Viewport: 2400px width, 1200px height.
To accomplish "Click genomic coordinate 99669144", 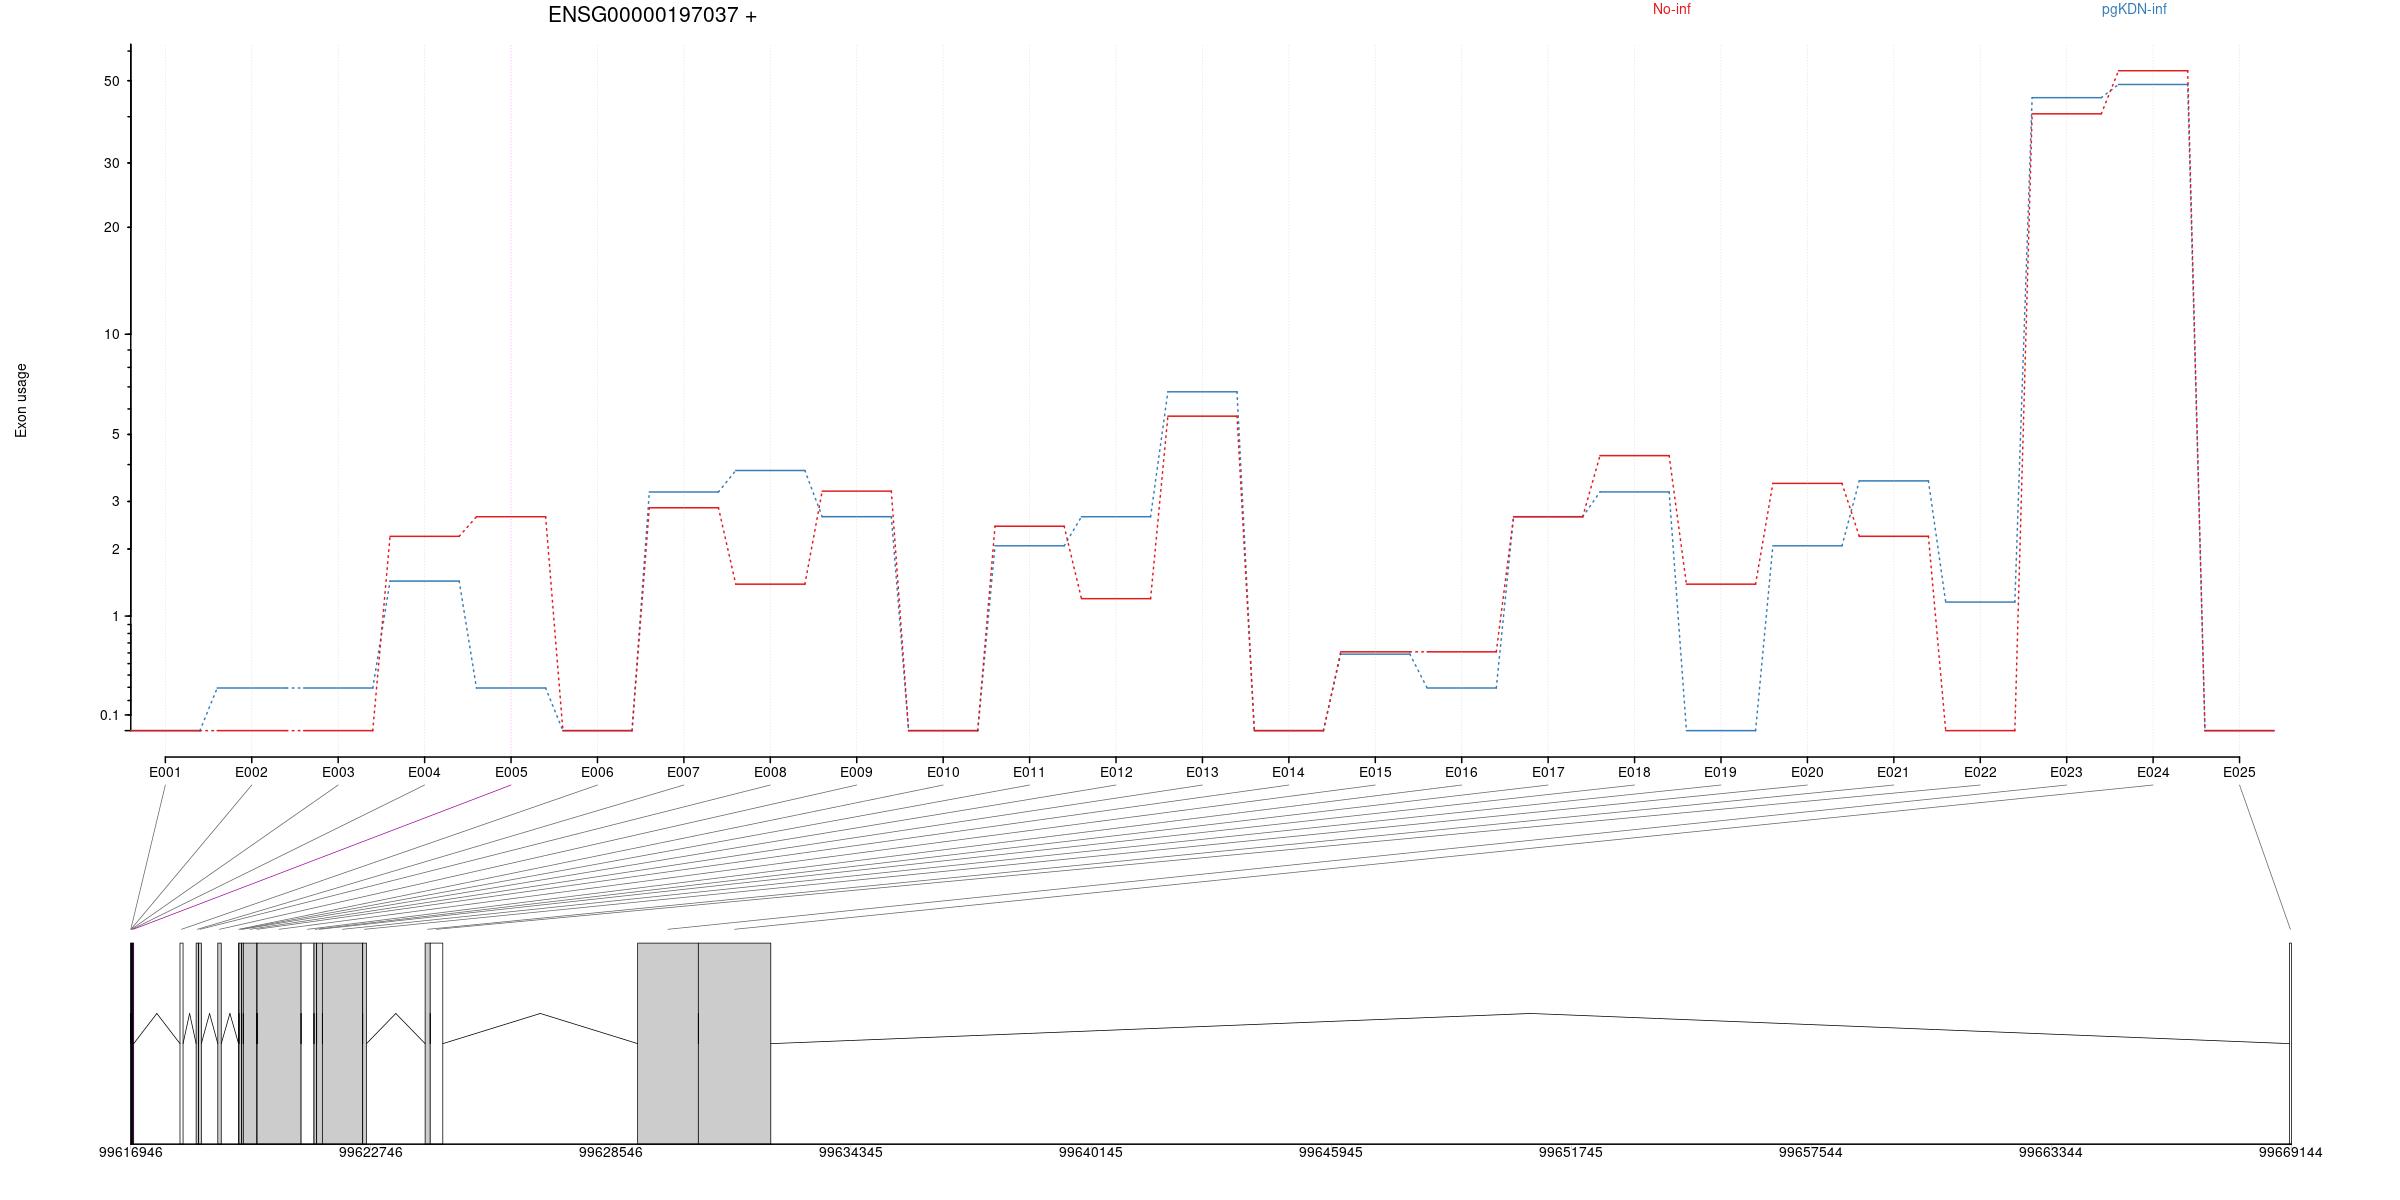I will [2291, 1152].
